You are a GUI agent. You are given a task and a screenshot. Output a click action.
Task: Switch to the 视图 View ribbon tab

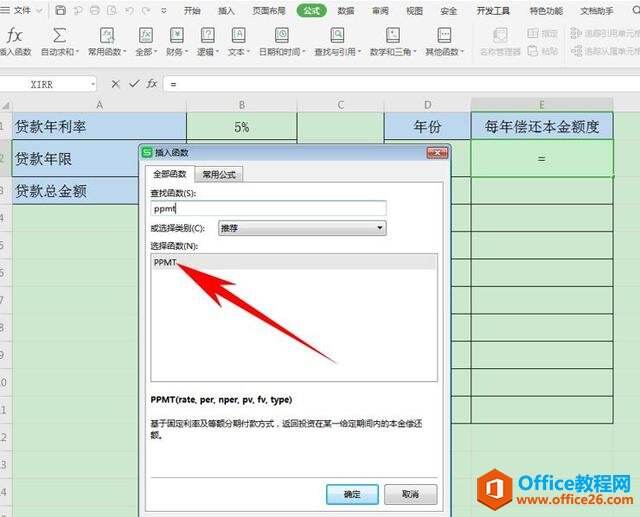[414, 11]
